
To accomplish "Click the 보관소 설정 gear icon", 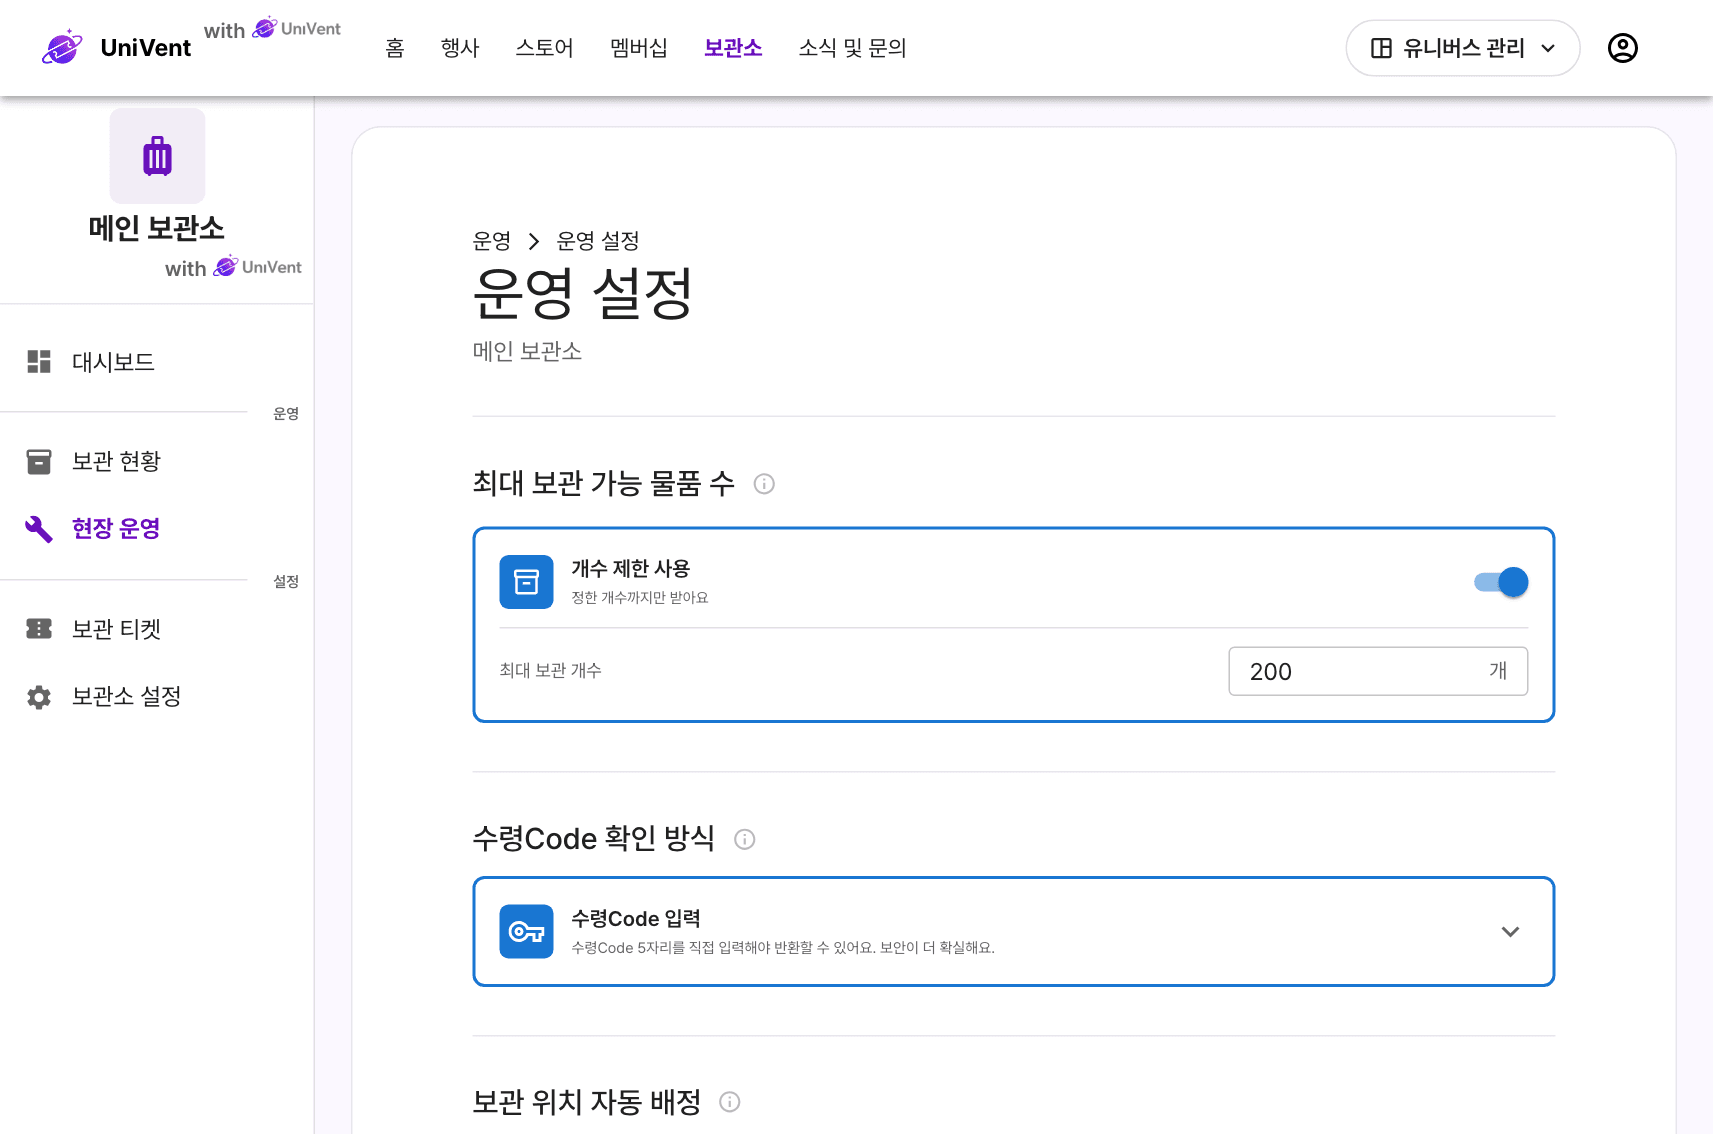I will click(x=39, y=697).
